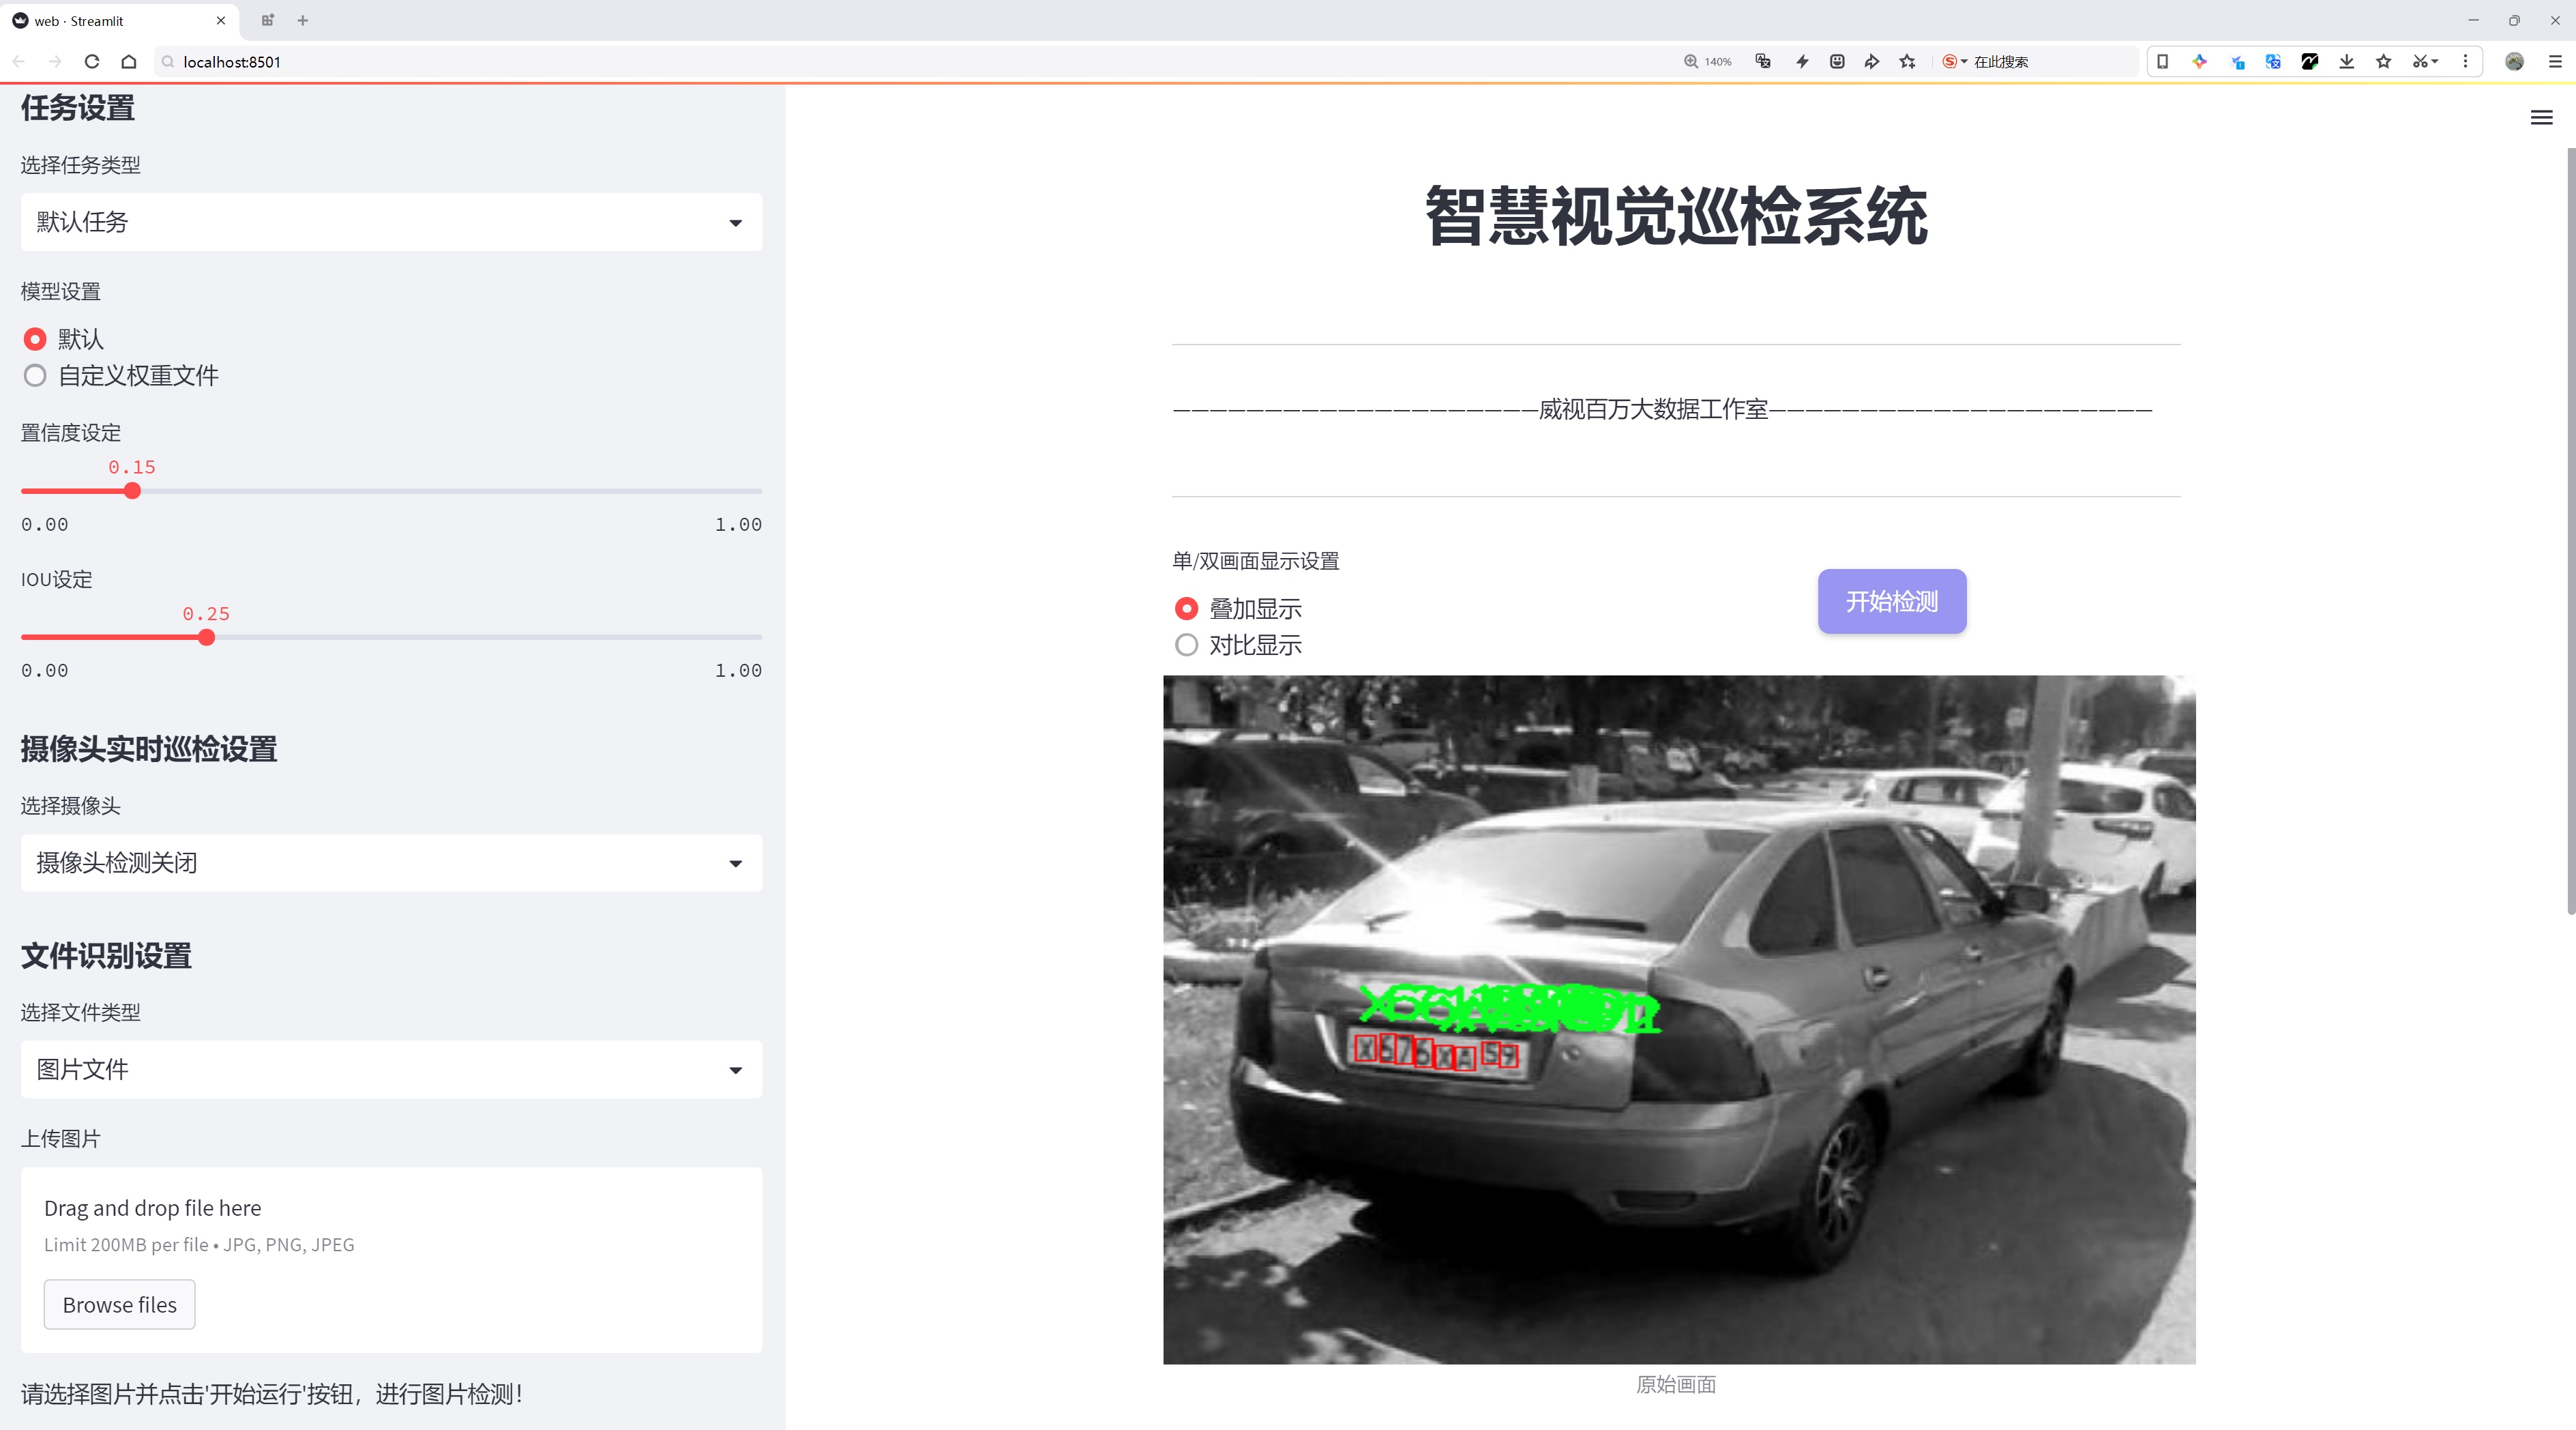Select the 对比显示 display mode
The image size is (2576, 1430).
pos(1186,645)
